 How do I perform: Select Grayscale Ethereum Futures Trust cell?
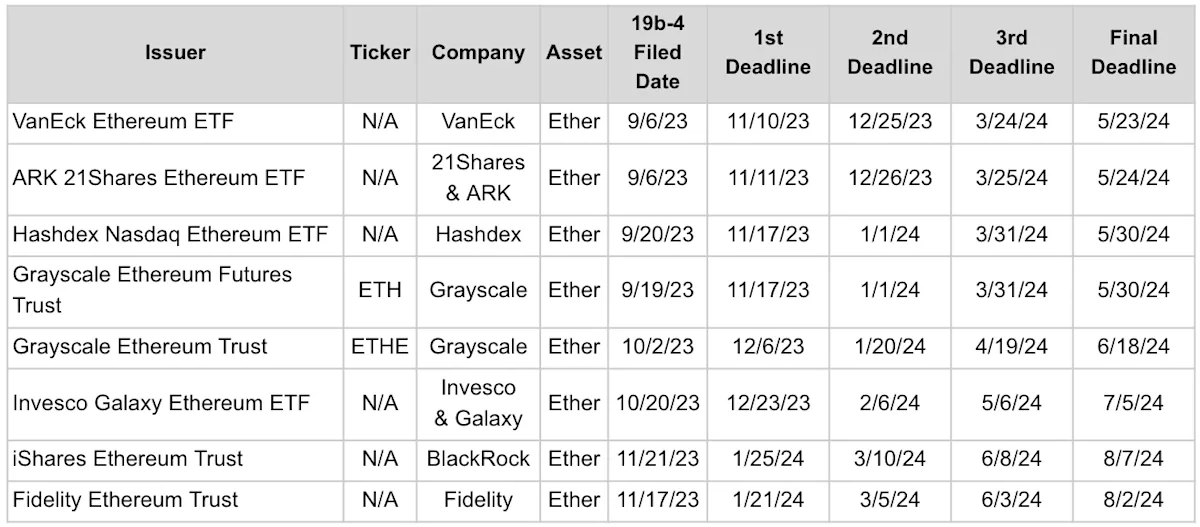(175, 290)
